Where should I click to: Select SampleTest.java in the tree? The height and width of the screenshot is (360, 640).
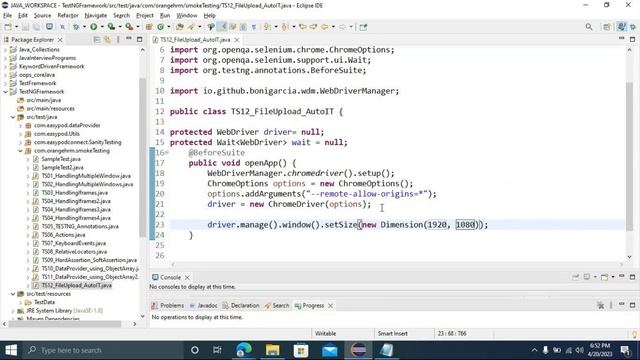tap(60, 159)
